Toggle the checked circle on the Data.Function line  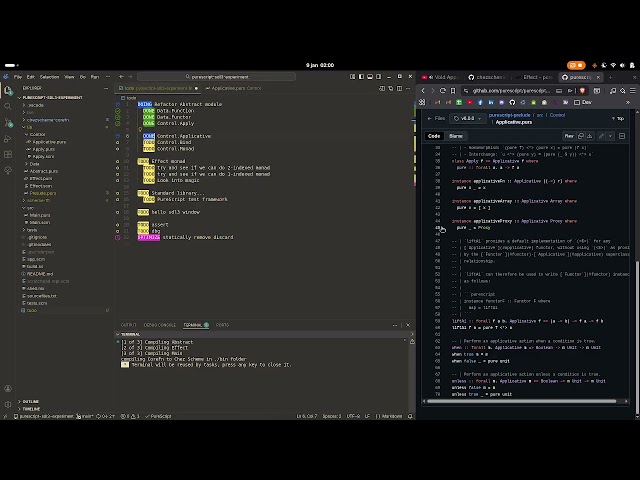118,111
